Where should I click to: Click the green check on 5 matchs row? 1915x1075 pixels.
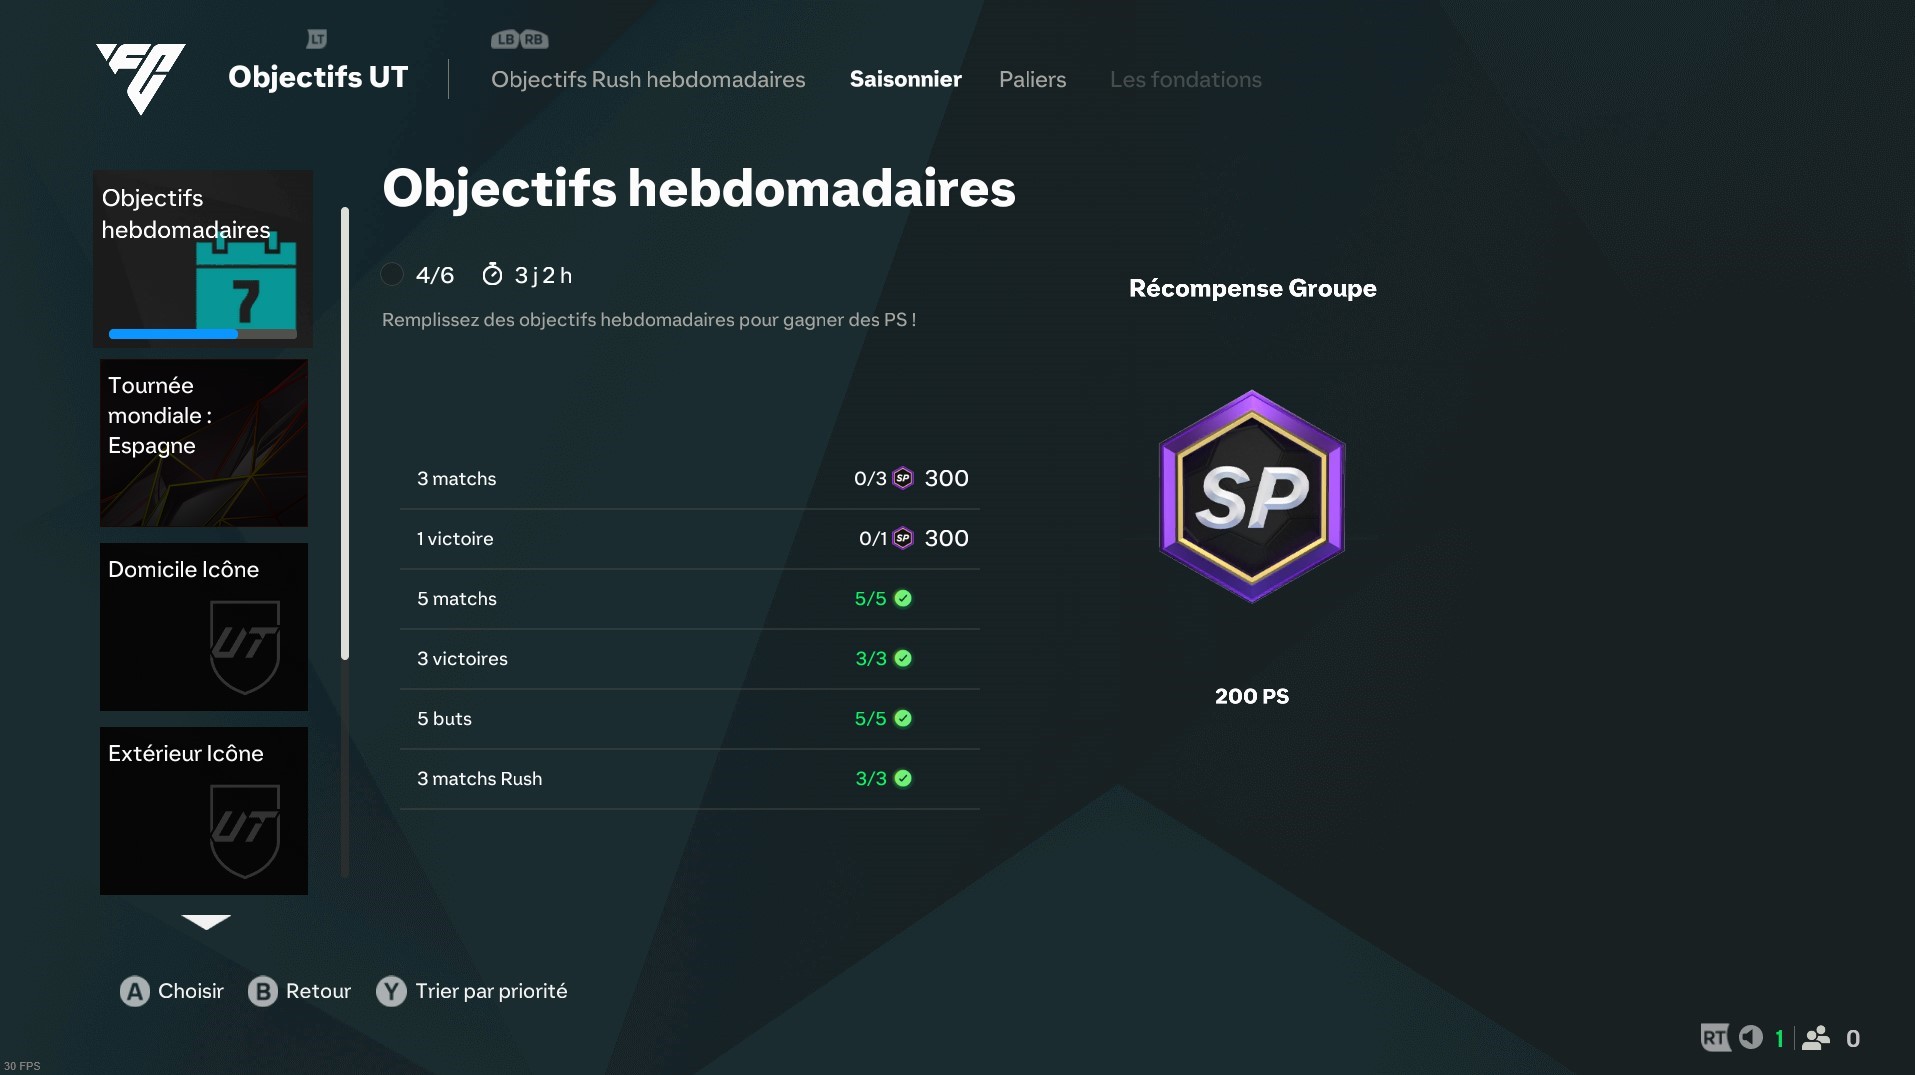pyautogui.click(x=903, y=598)
